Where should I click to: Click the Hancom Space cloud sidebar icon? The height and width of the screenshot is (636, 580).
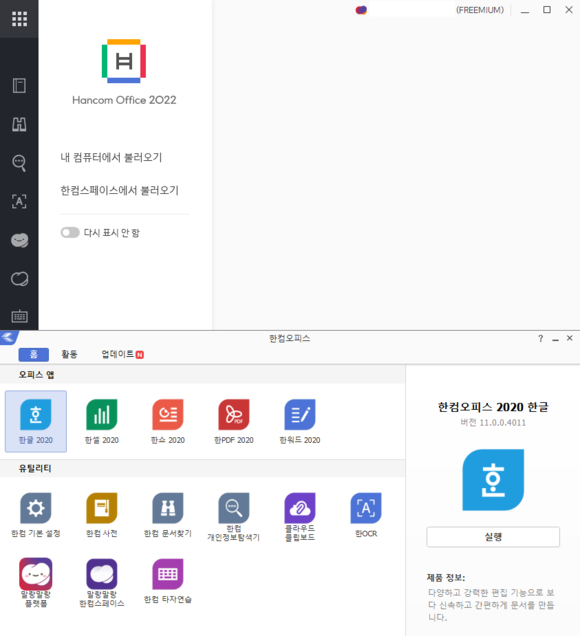19,279
